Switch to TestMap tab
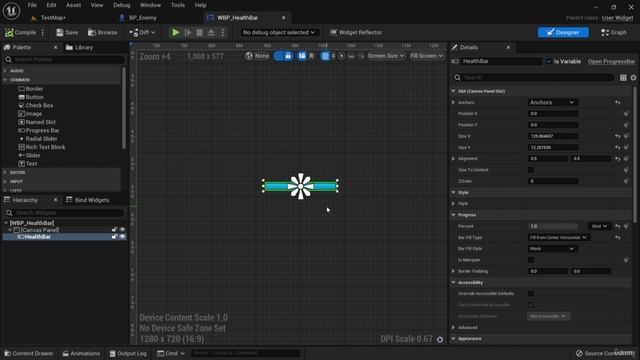This screenshot has height=360, width=640. point(53,18)
